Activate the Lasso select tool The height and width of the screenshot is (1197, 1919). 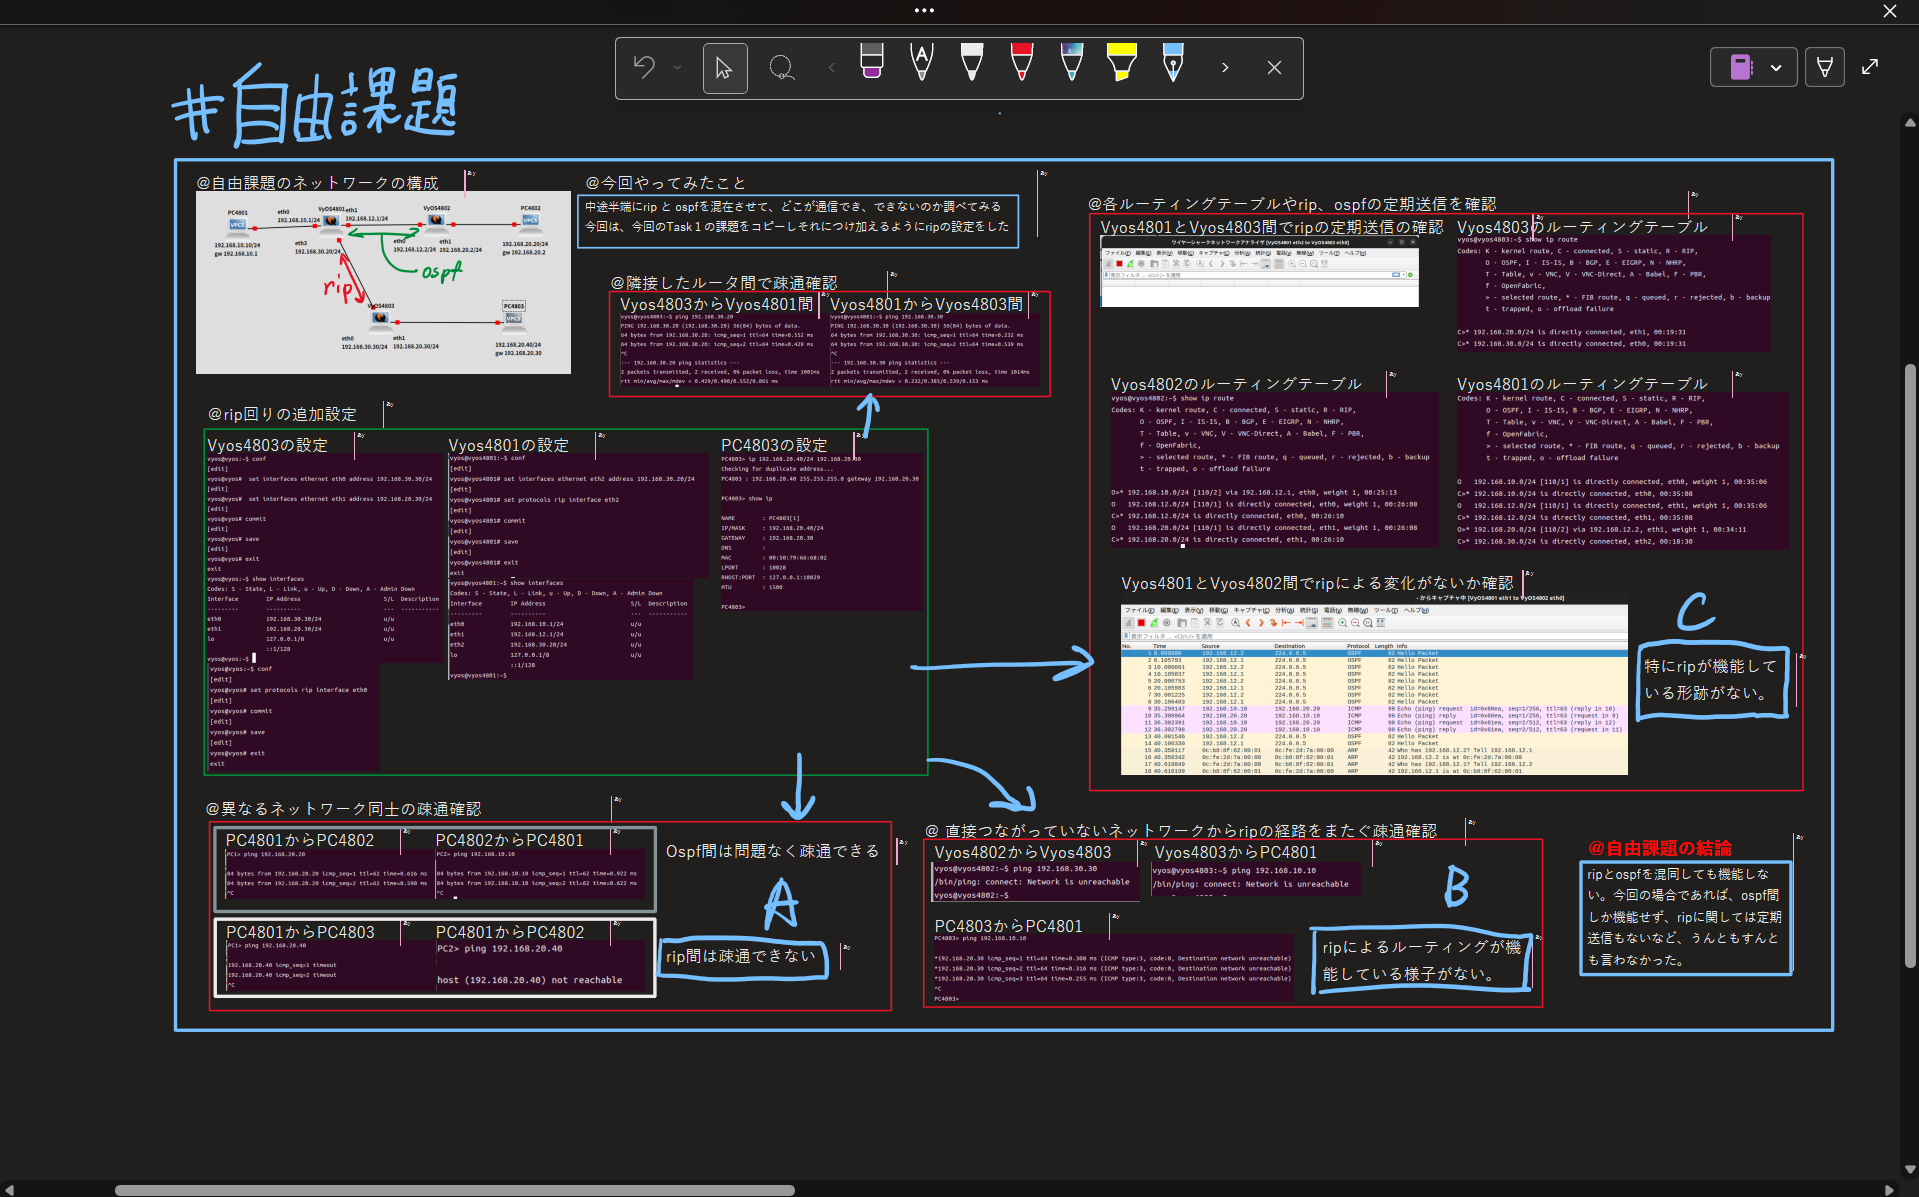pyautogui.click(x=781, y=68)
